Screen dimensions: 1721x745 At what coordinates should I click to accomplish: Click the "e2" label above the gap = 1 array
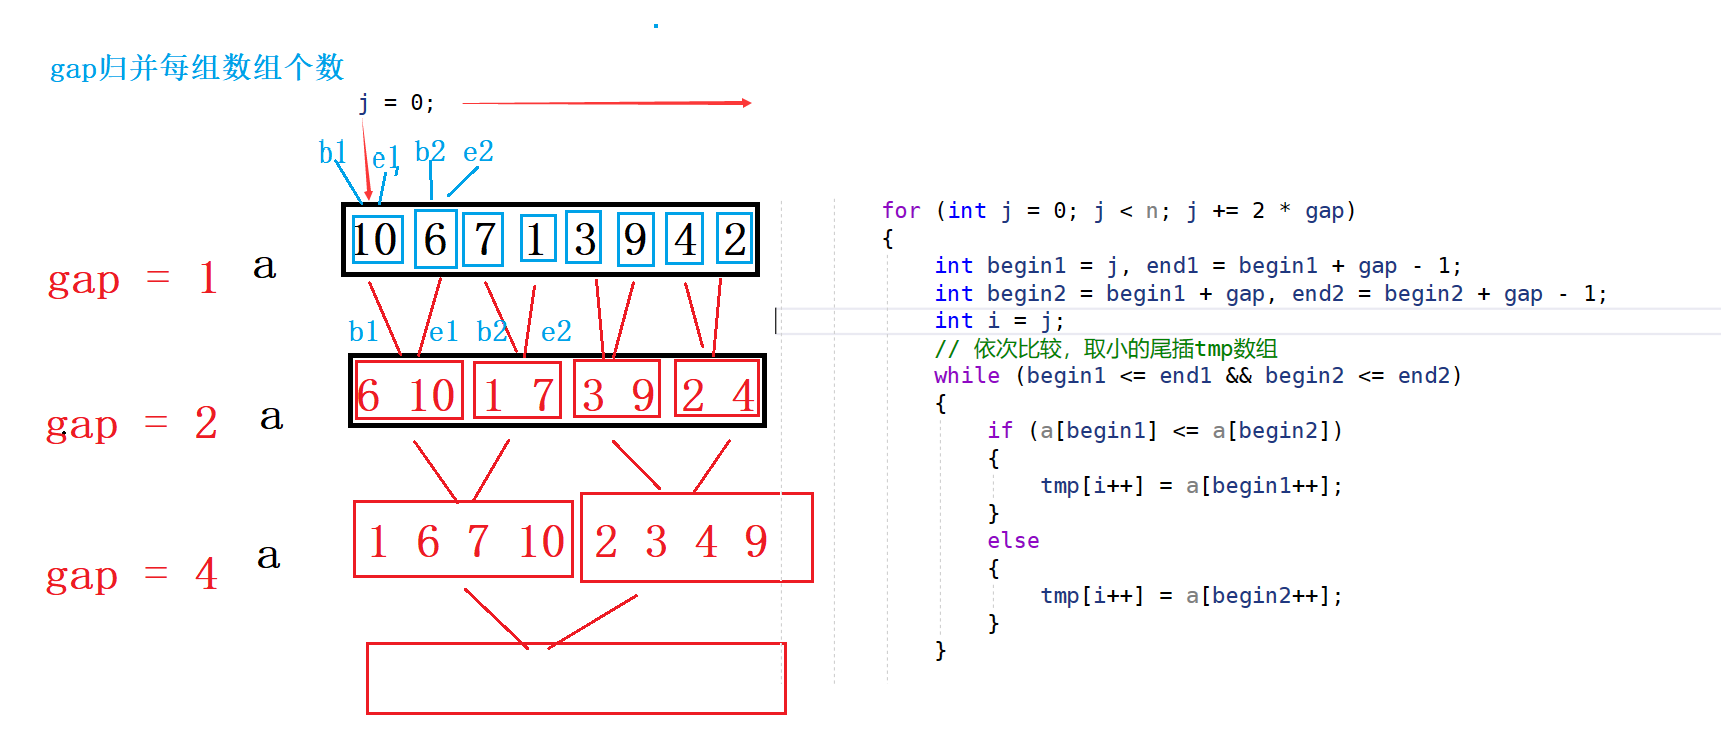478,152
